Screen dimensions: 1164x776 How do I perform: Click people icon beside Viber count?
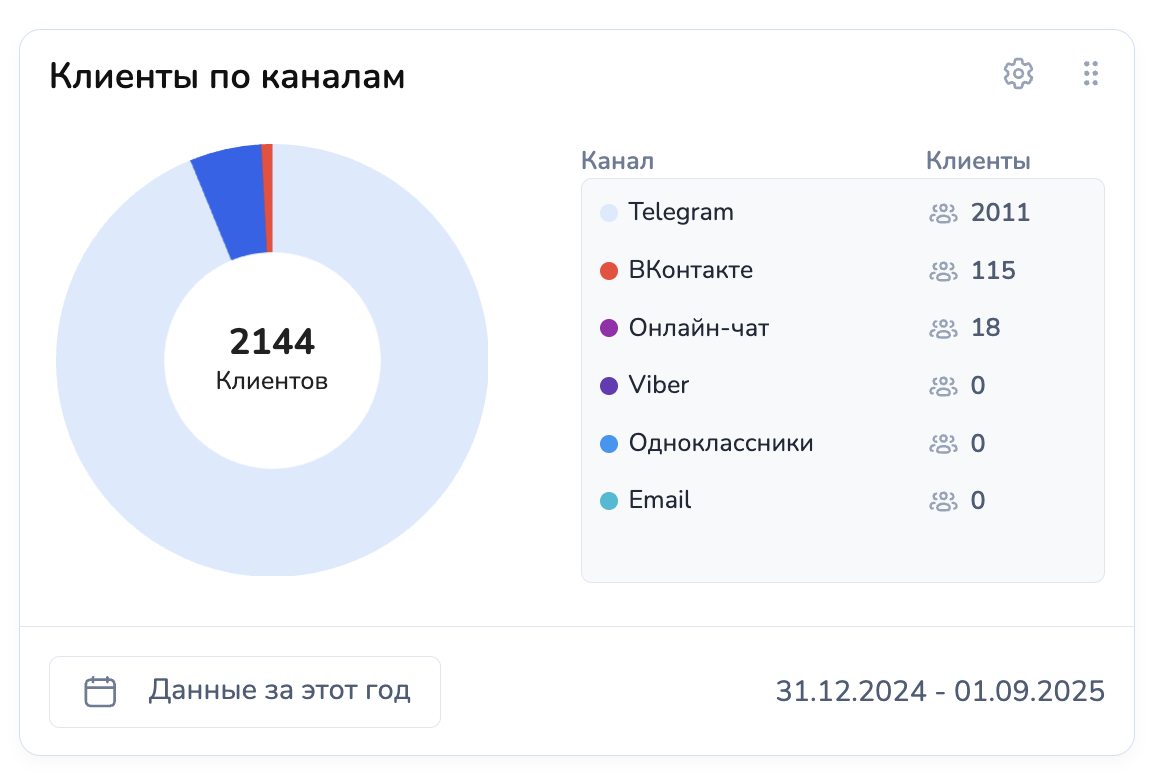pos(943,386)
